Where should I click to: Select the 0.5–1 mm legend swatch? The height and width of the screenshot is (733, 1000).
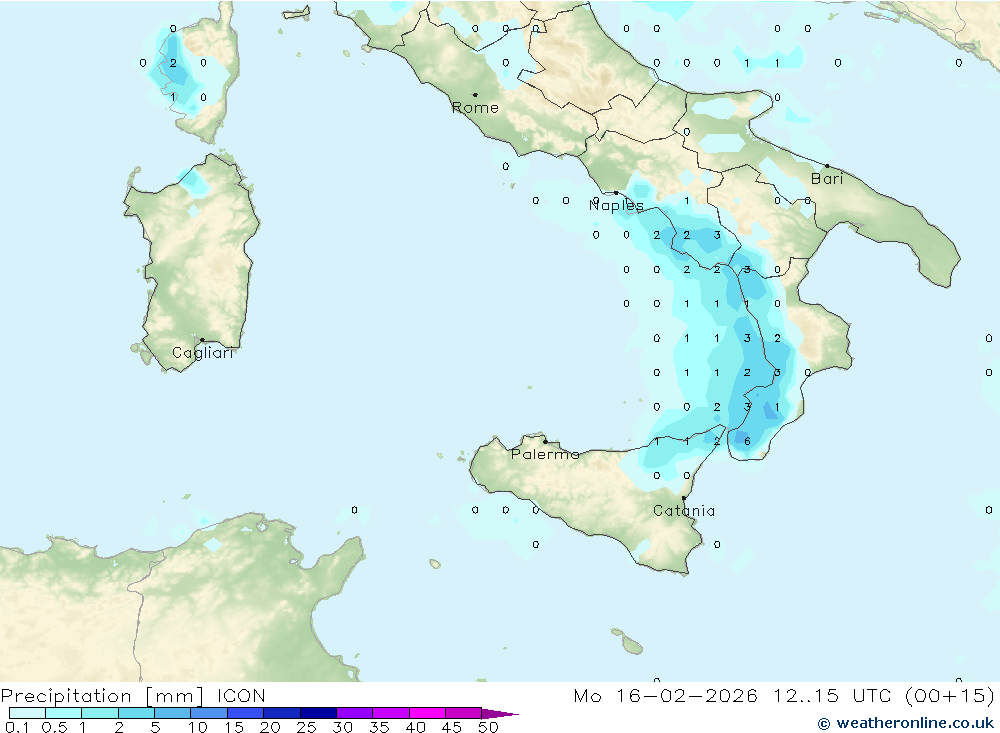(64, 713)
